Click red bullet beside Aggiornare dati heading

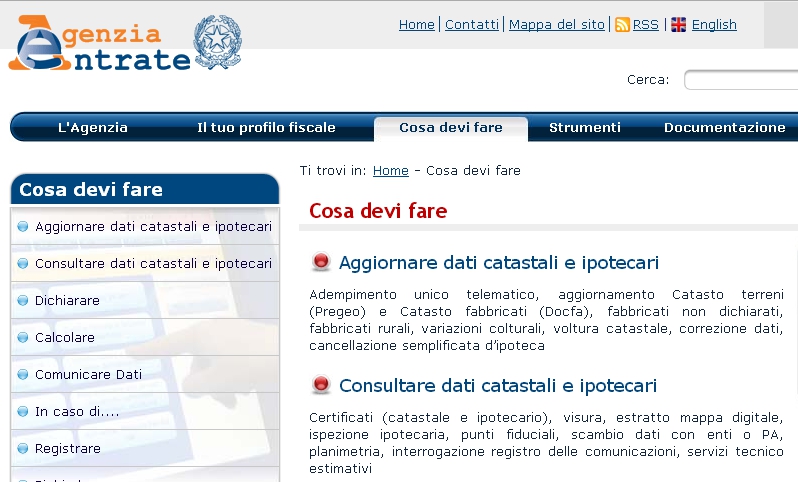(321, 263)
